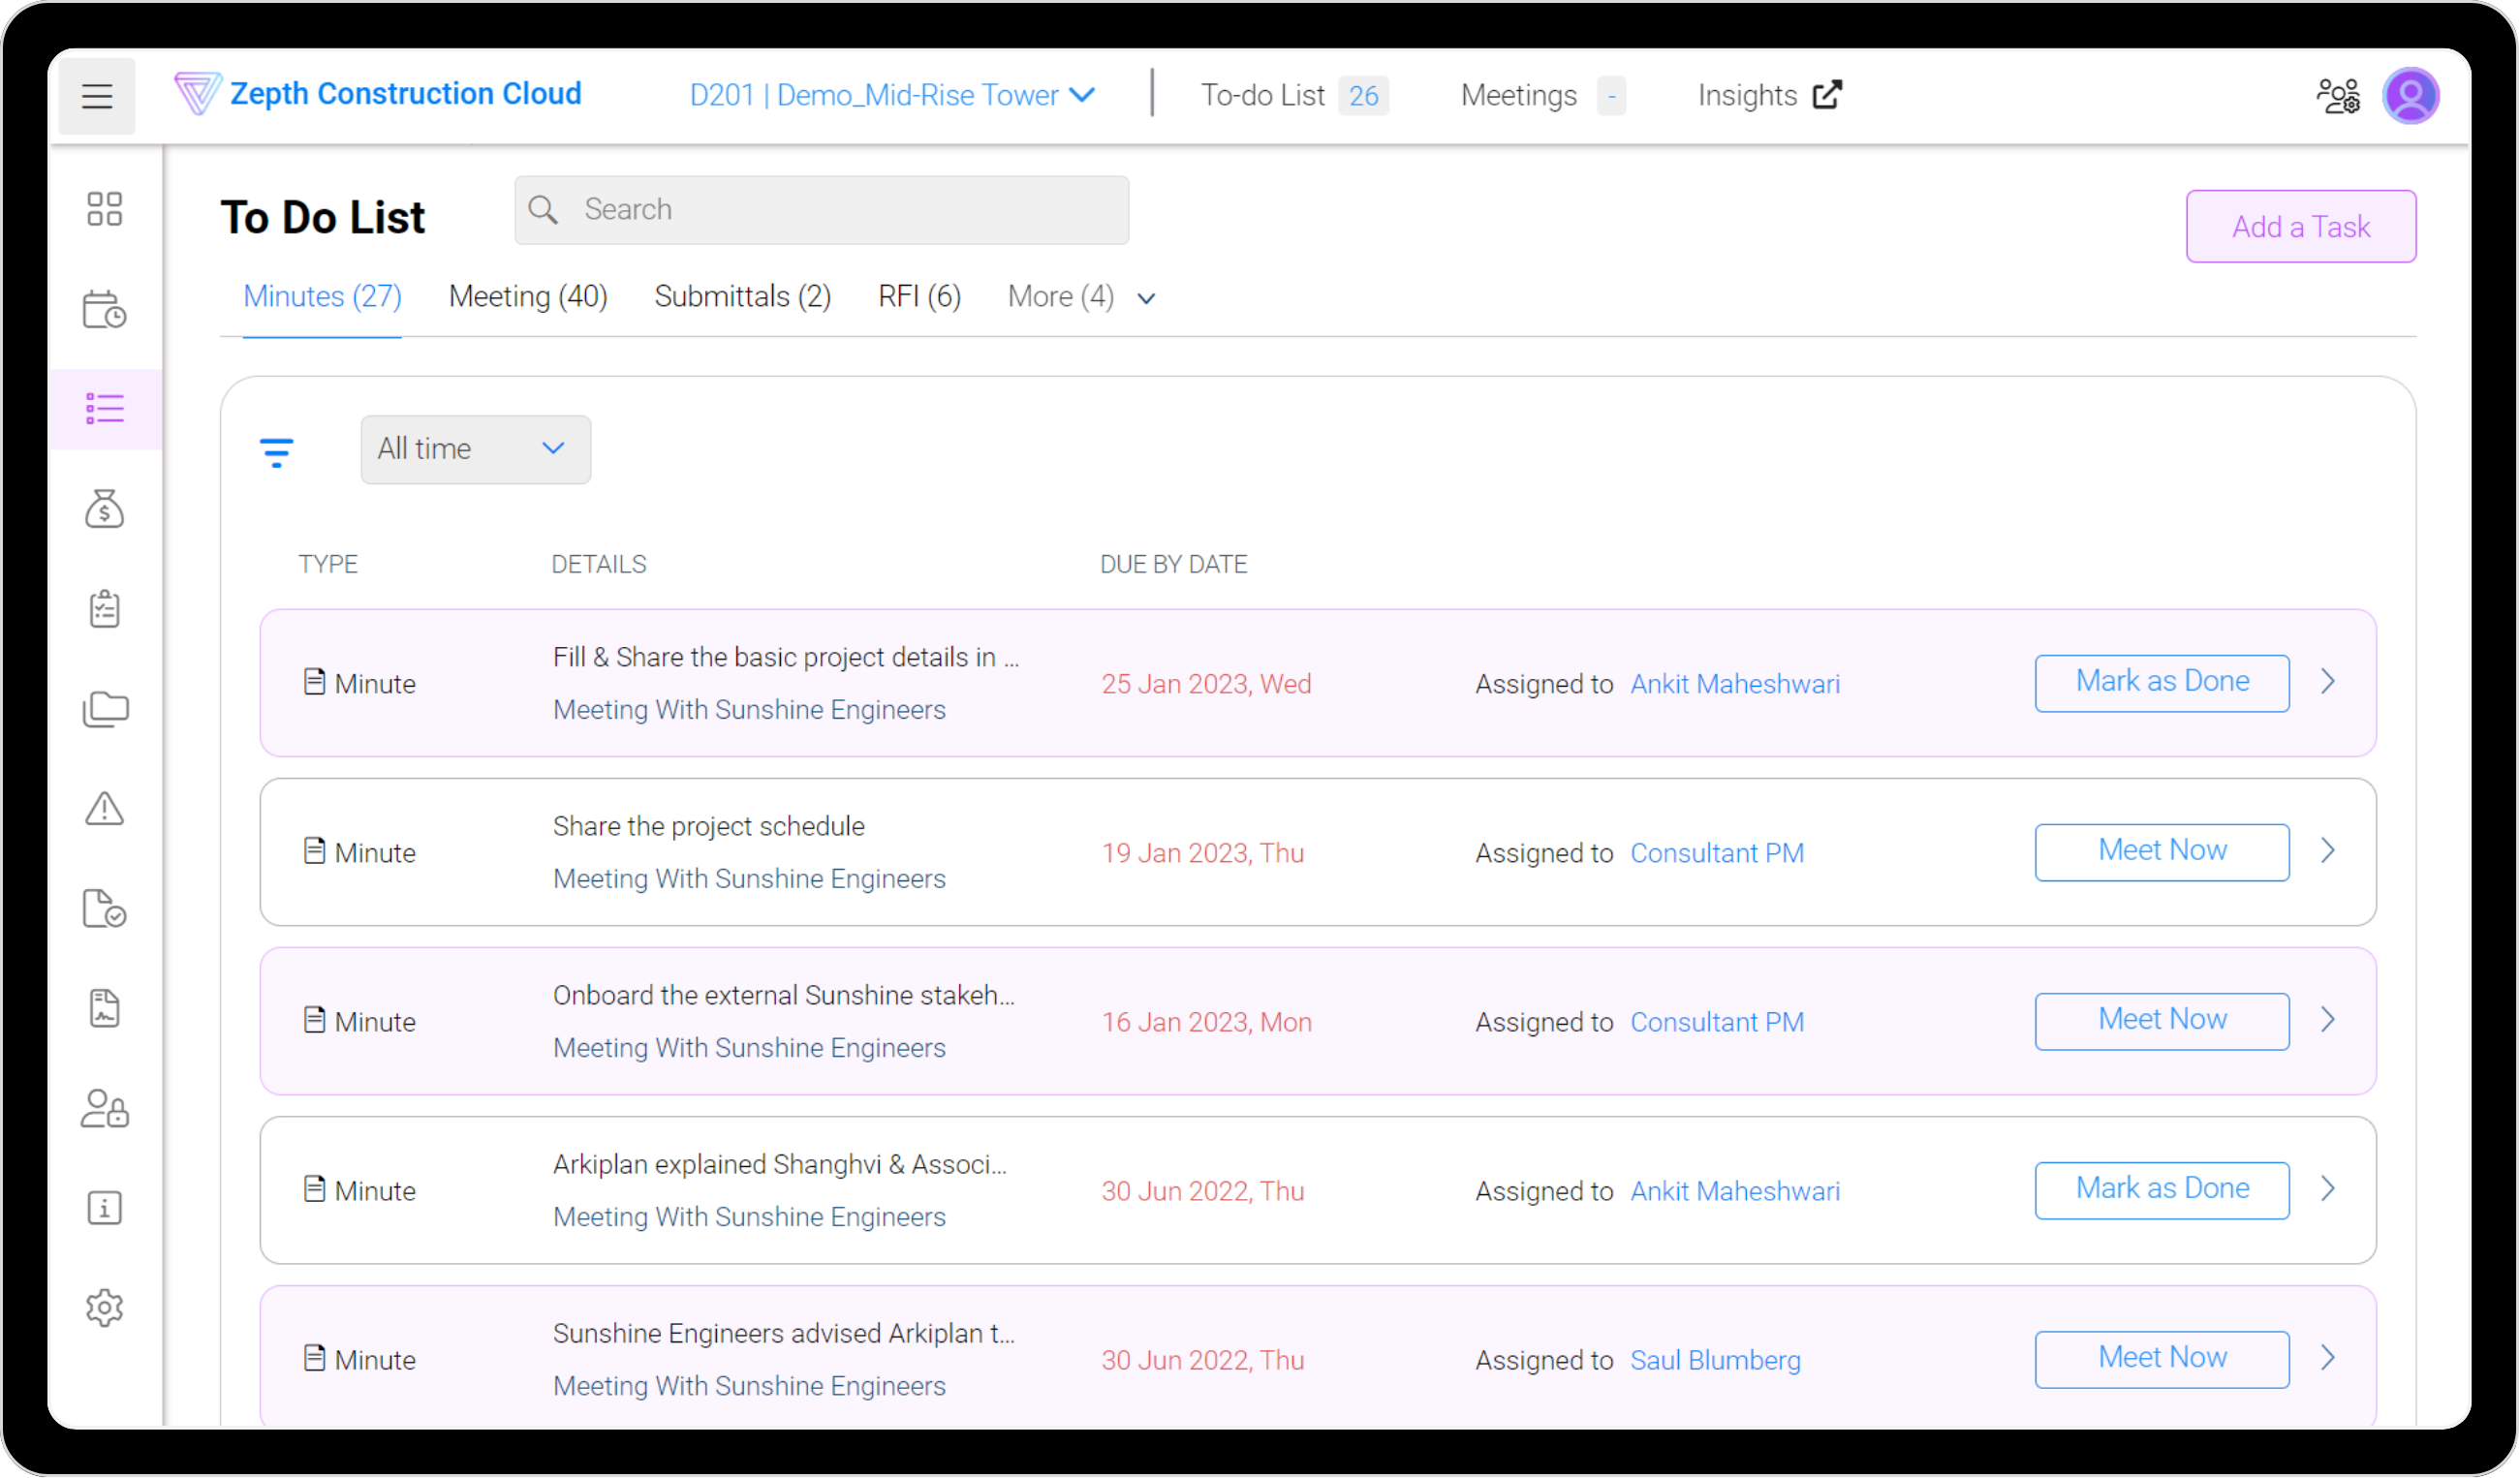Click the DUE BY DATE column header

(x=1173, y=564)
